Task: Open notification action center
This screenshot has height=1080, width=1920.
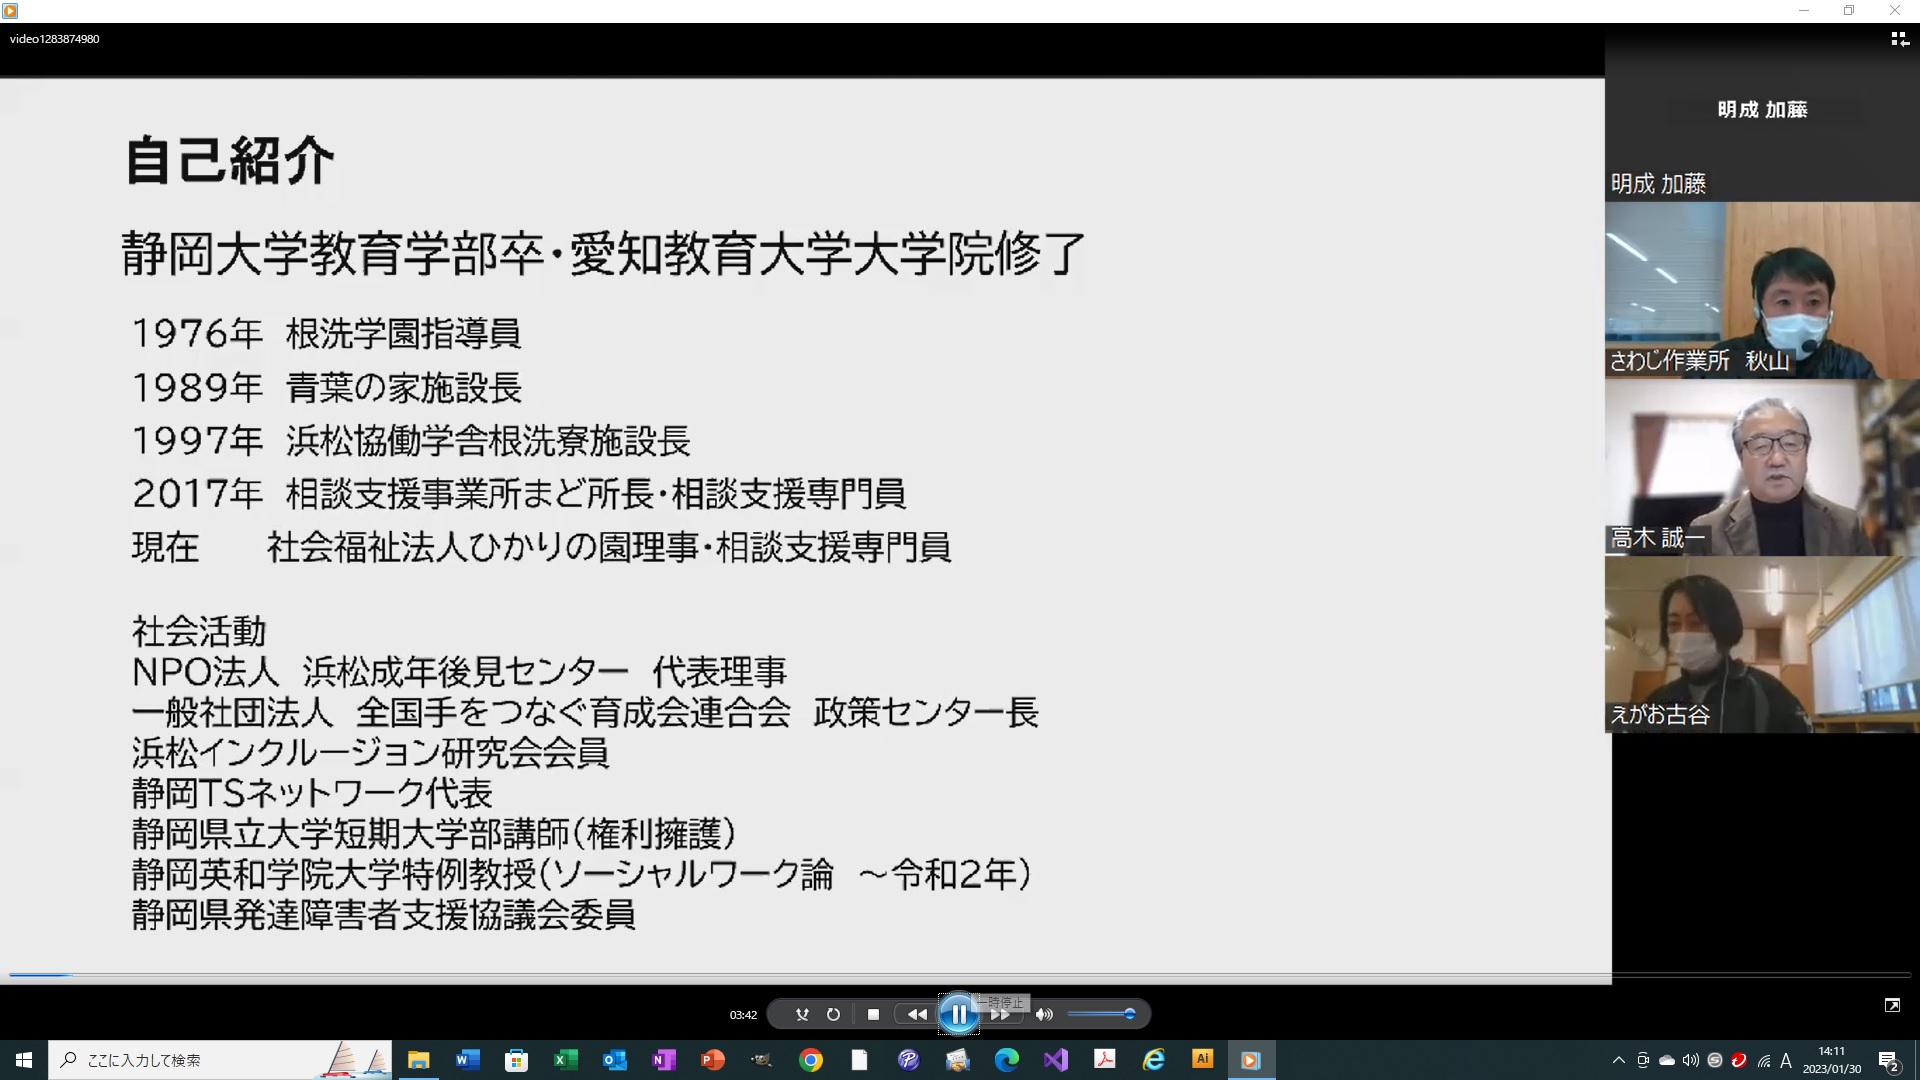Action: click(1889, 1060)
